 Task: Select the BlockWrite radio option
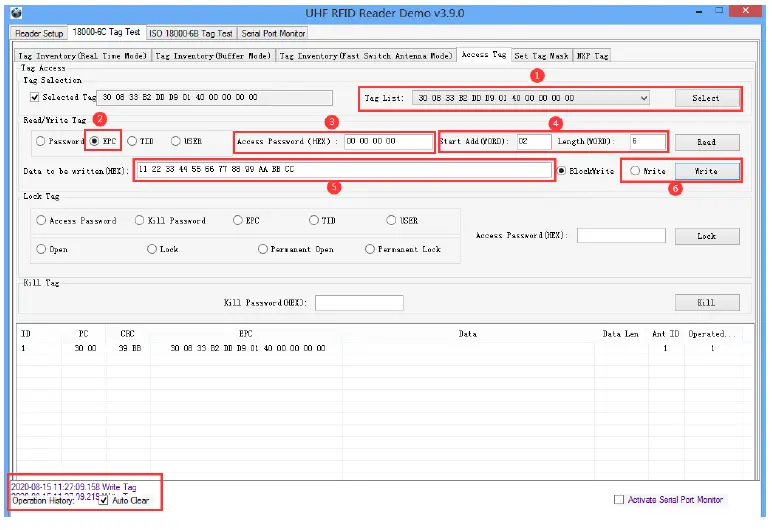point(561,171)
